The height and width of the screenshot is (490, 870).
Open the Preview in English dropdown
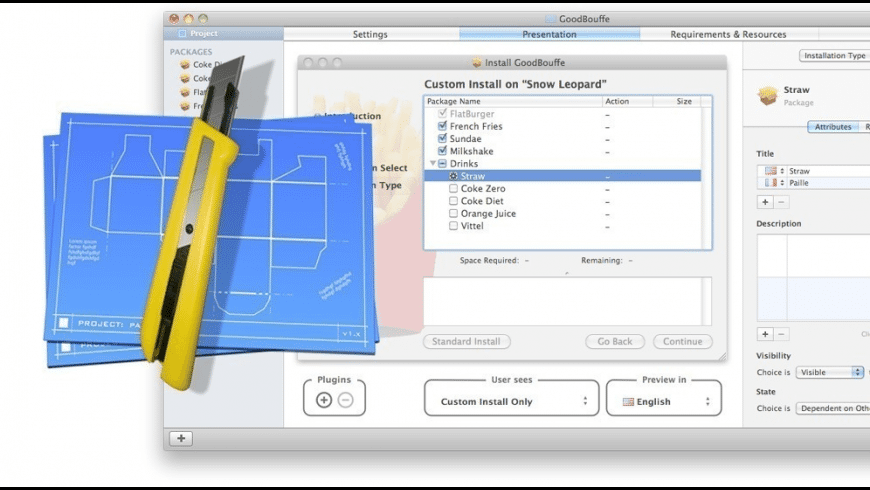(x=665, y=401)
